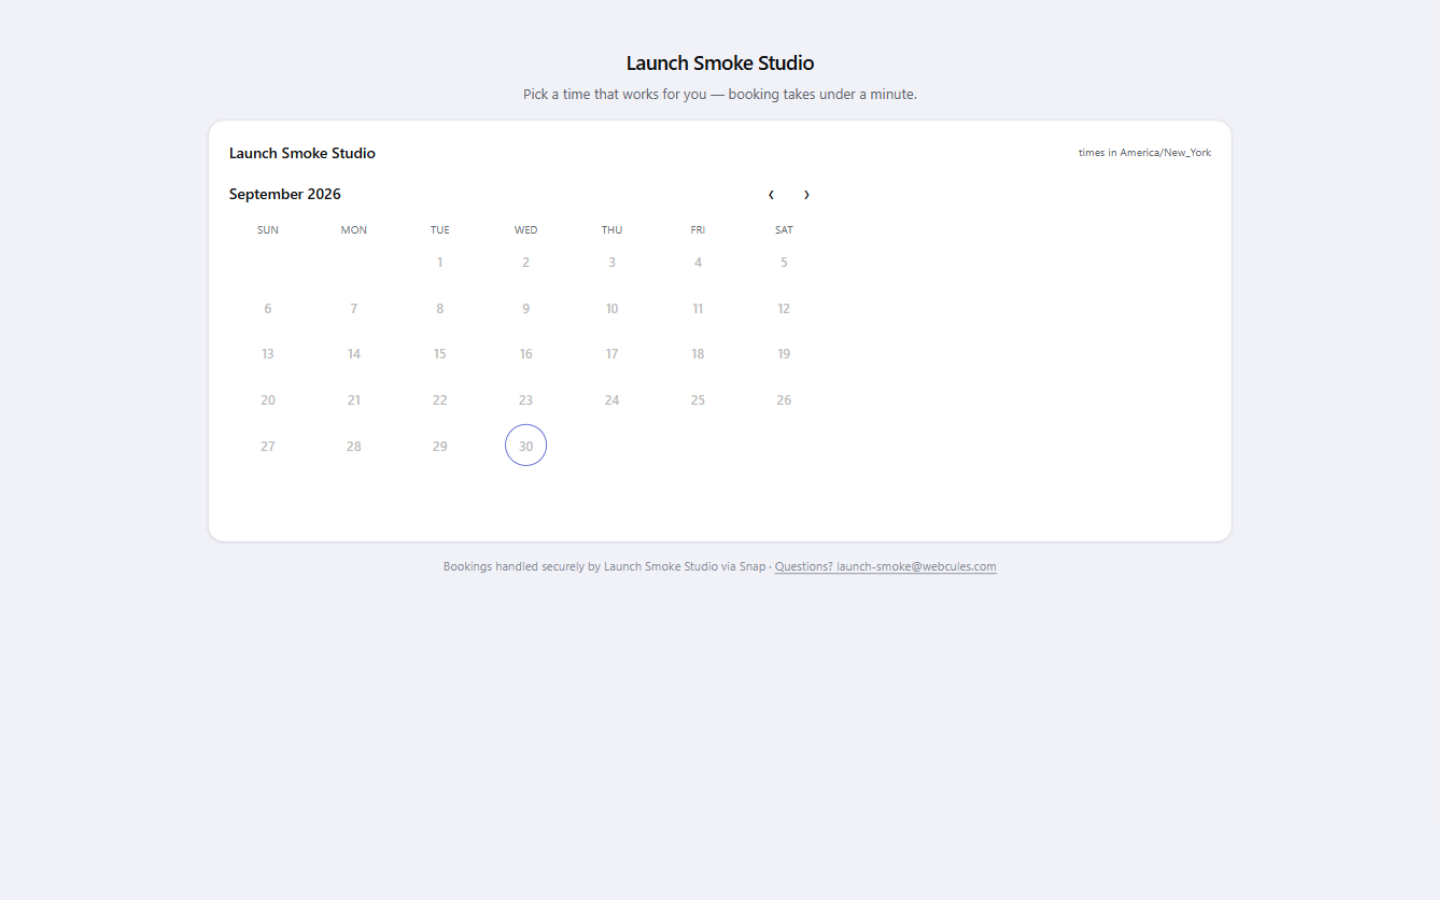Choose date 27 in calendar
The width and height of the screenshot is (1440, 900).
point(268,446)
